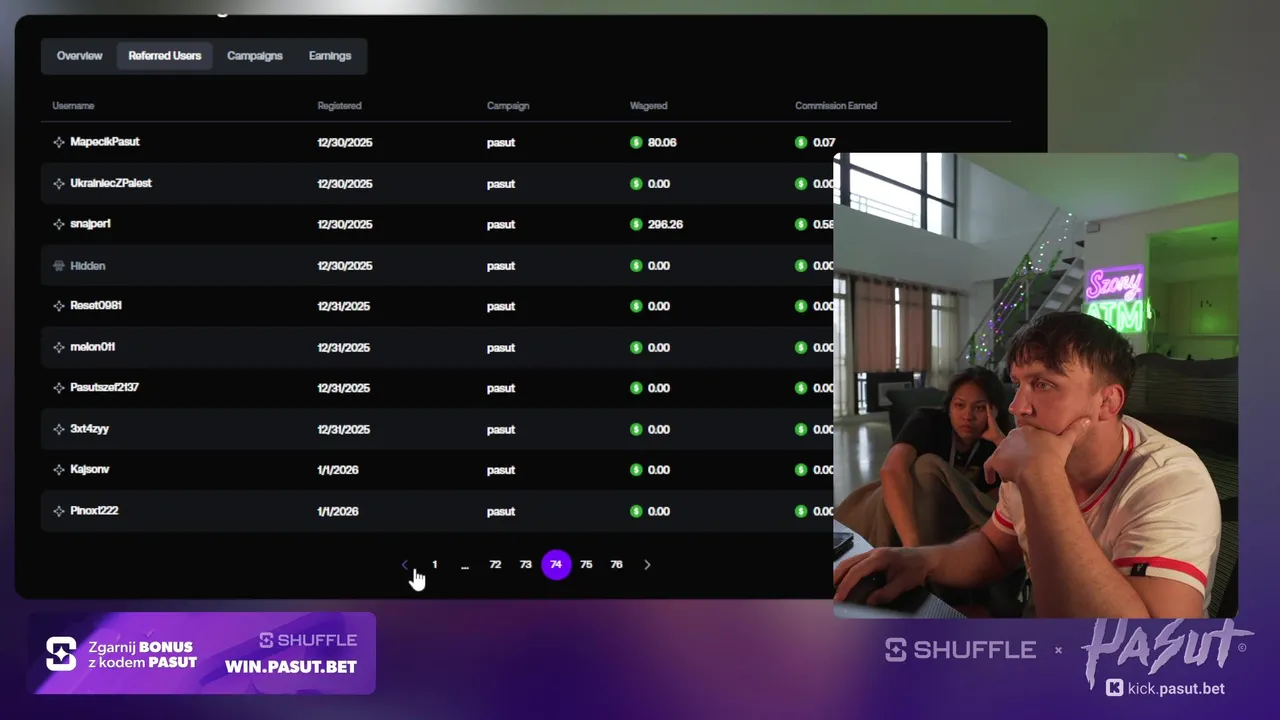Viewport: 1280px width, 720px height.
Task: Click the rank icon beside Pinoxt222
Action: [59, 511]
